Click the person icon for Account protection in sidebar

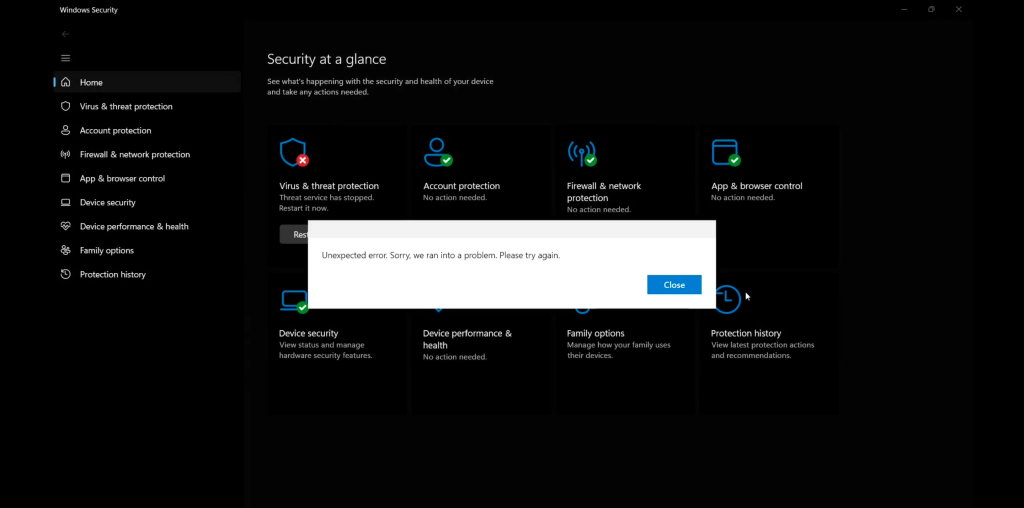65,130
